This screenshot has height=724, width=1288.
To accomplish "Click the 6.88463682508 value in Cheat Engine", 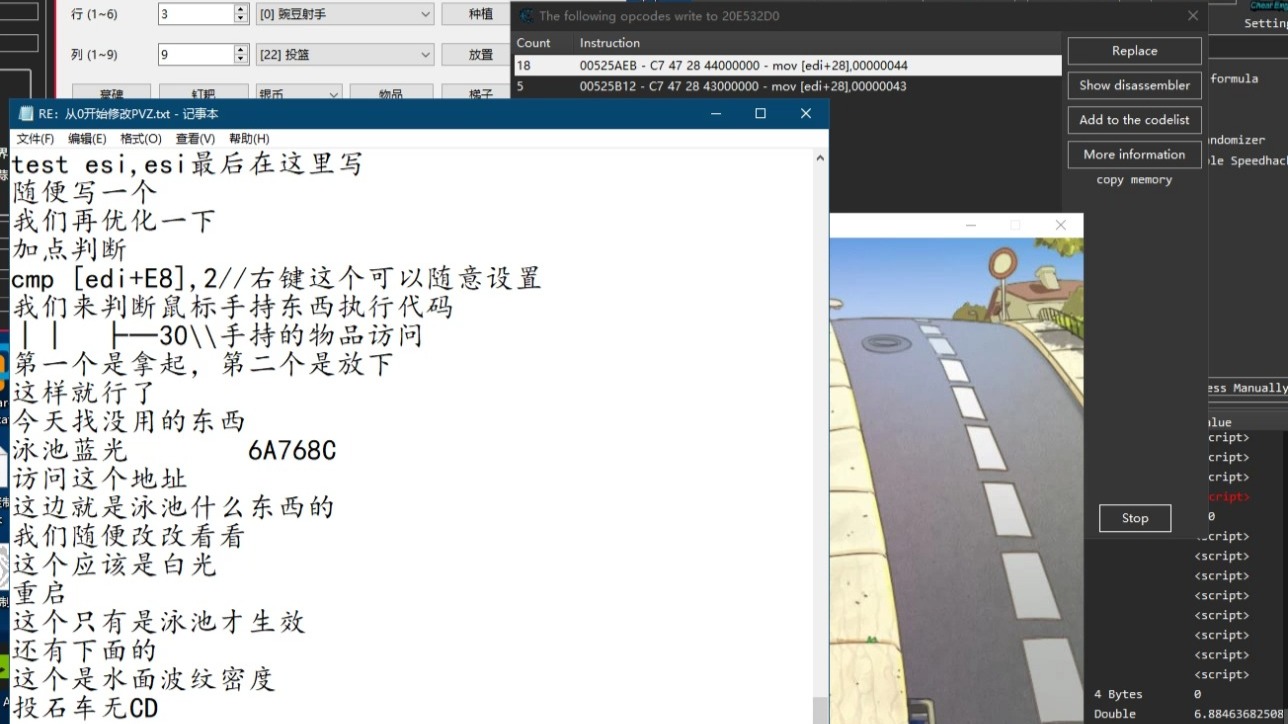I will point(1240,714).
